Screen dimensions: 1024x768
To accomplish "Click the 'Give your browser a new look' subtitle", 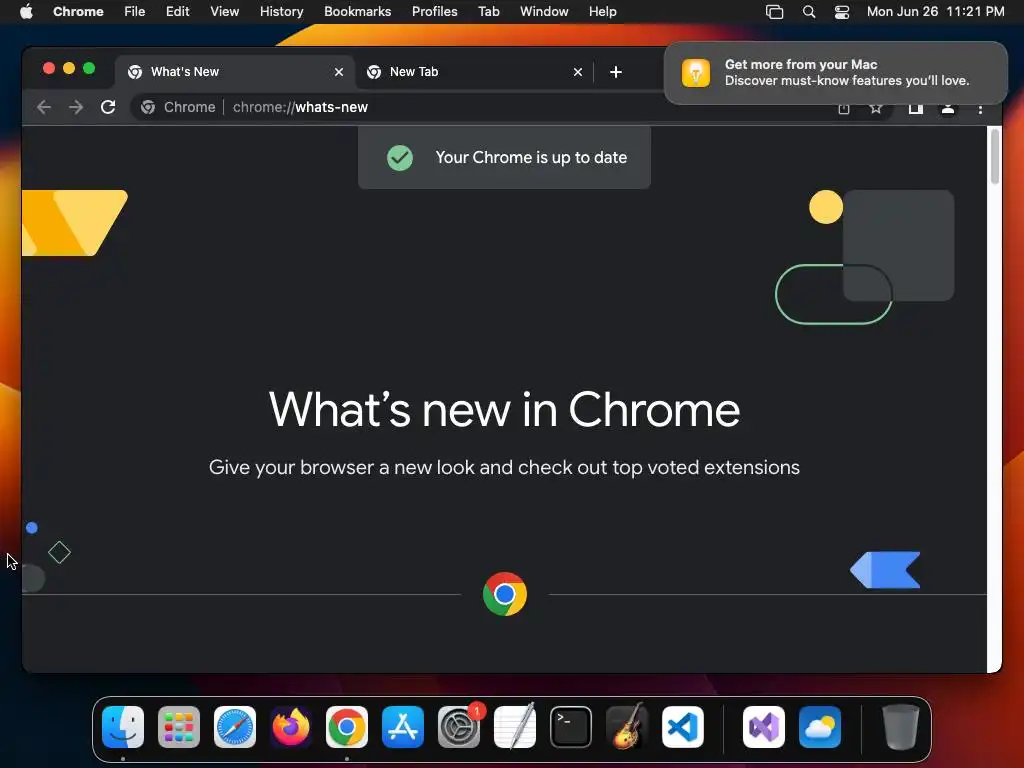I will coord(504,468).
